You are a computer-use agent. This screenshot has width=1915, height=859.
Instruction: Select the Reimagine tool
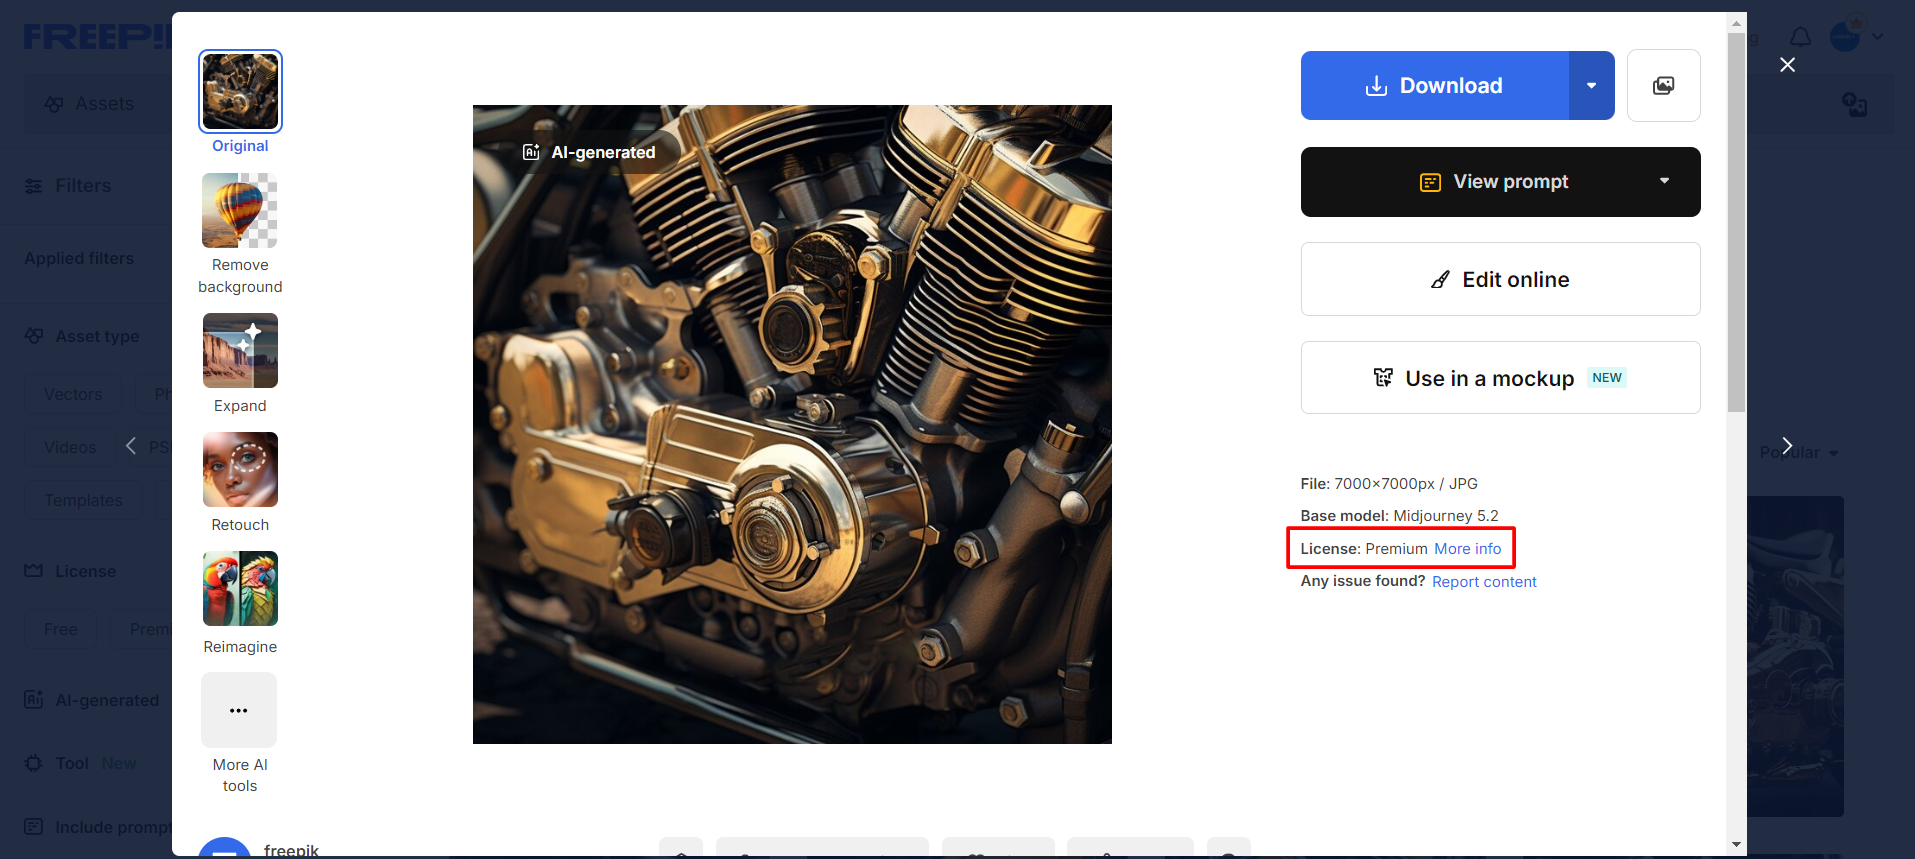240,589
